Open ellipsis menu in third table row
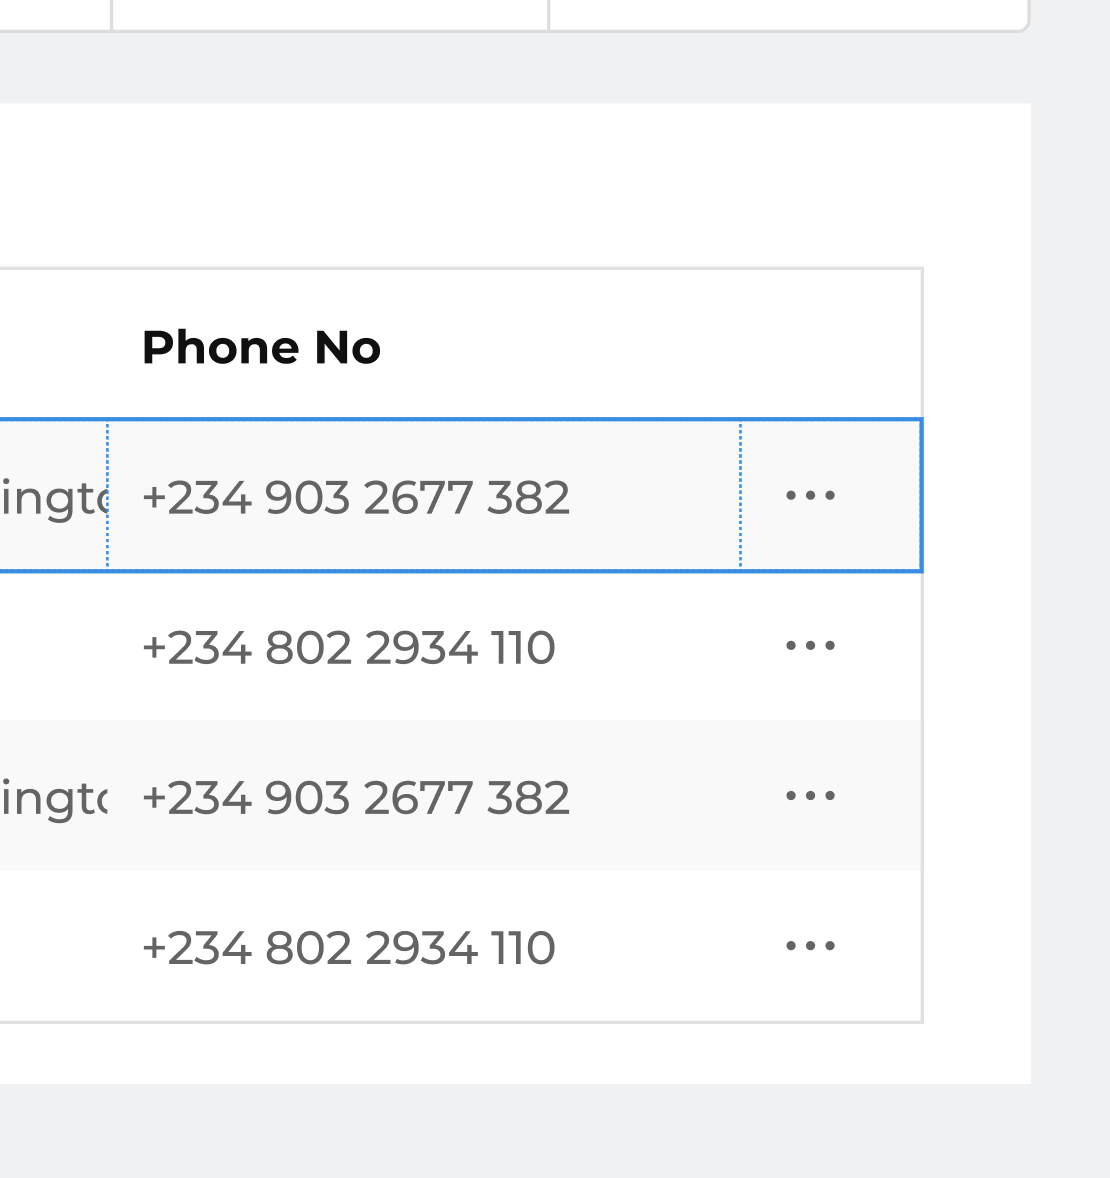Viewport: 1110px width, 1178px height. coord(810,796)
